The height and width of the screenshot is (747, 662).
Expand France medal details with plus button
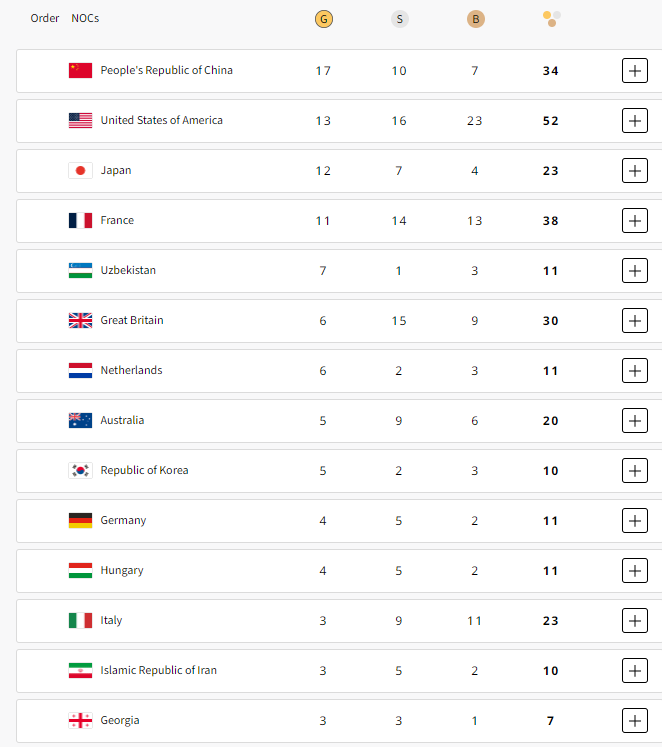(x=634, y=221)
